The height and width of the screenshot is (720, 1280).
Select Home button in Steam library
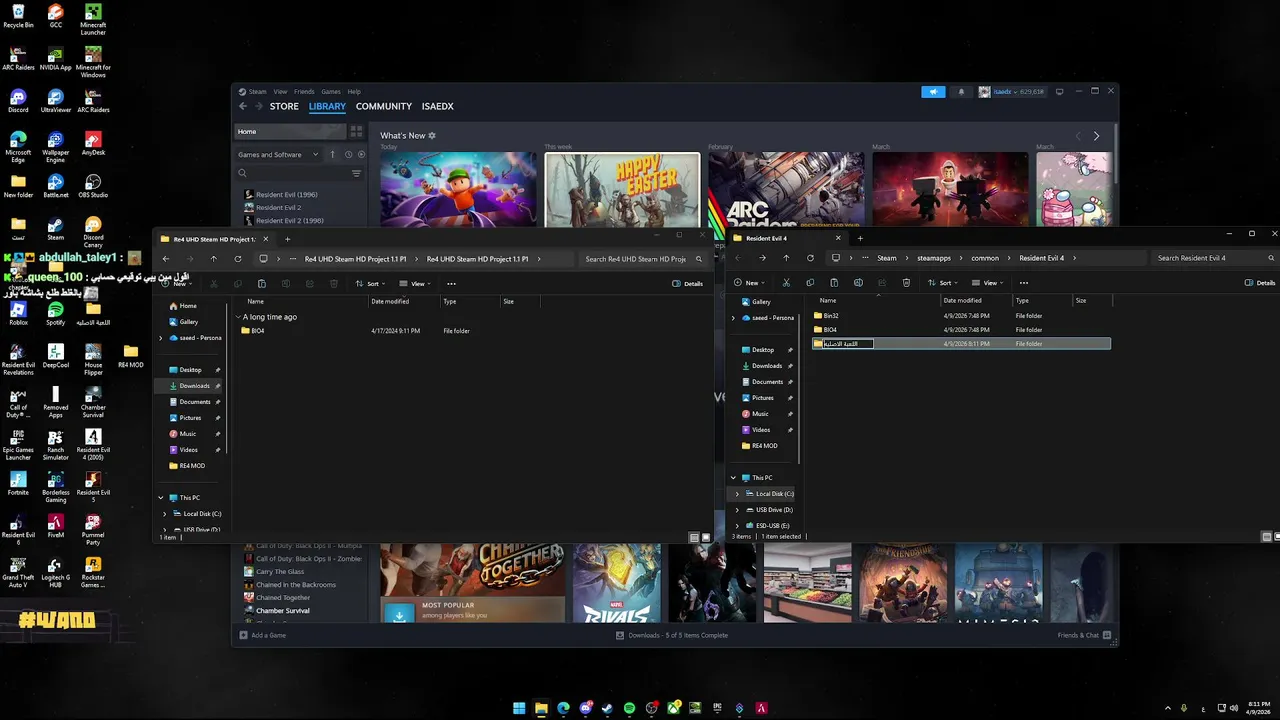coord(290,131)
